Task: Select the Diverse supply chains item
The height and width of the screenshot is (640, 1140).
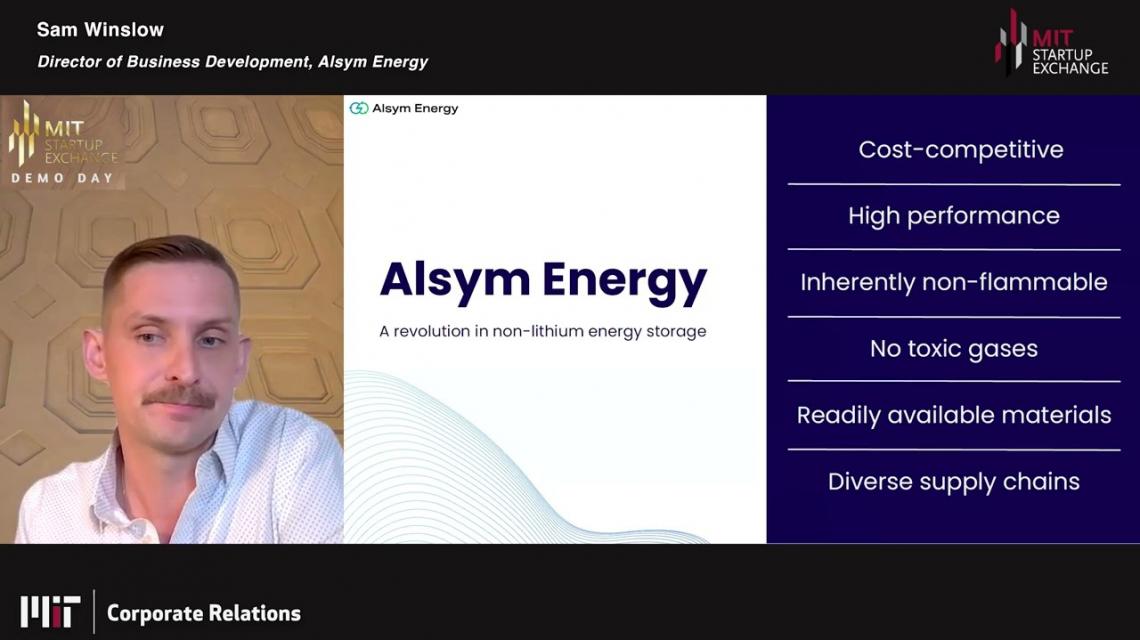Action: 953,482
